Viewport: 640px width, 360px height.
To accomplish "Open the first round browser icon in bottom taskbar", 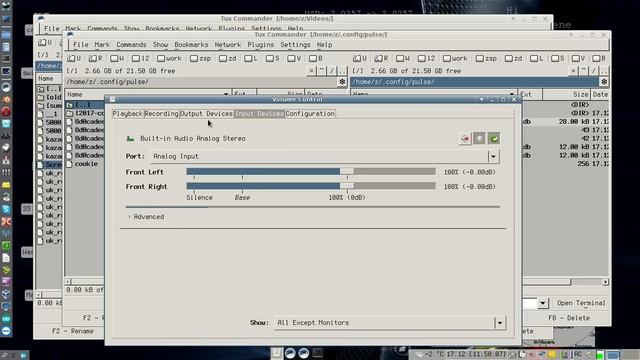I will click(290, 353).
